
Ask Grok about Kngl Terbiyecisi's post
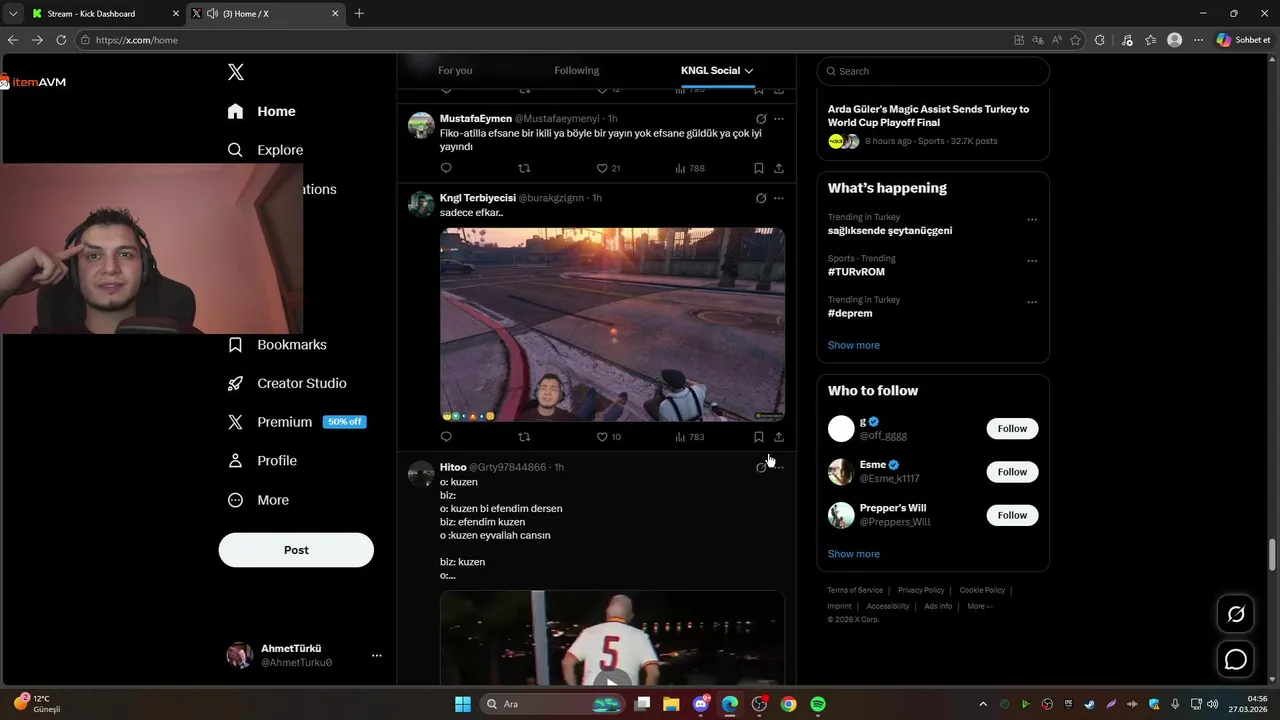click(x=761, y=198)
